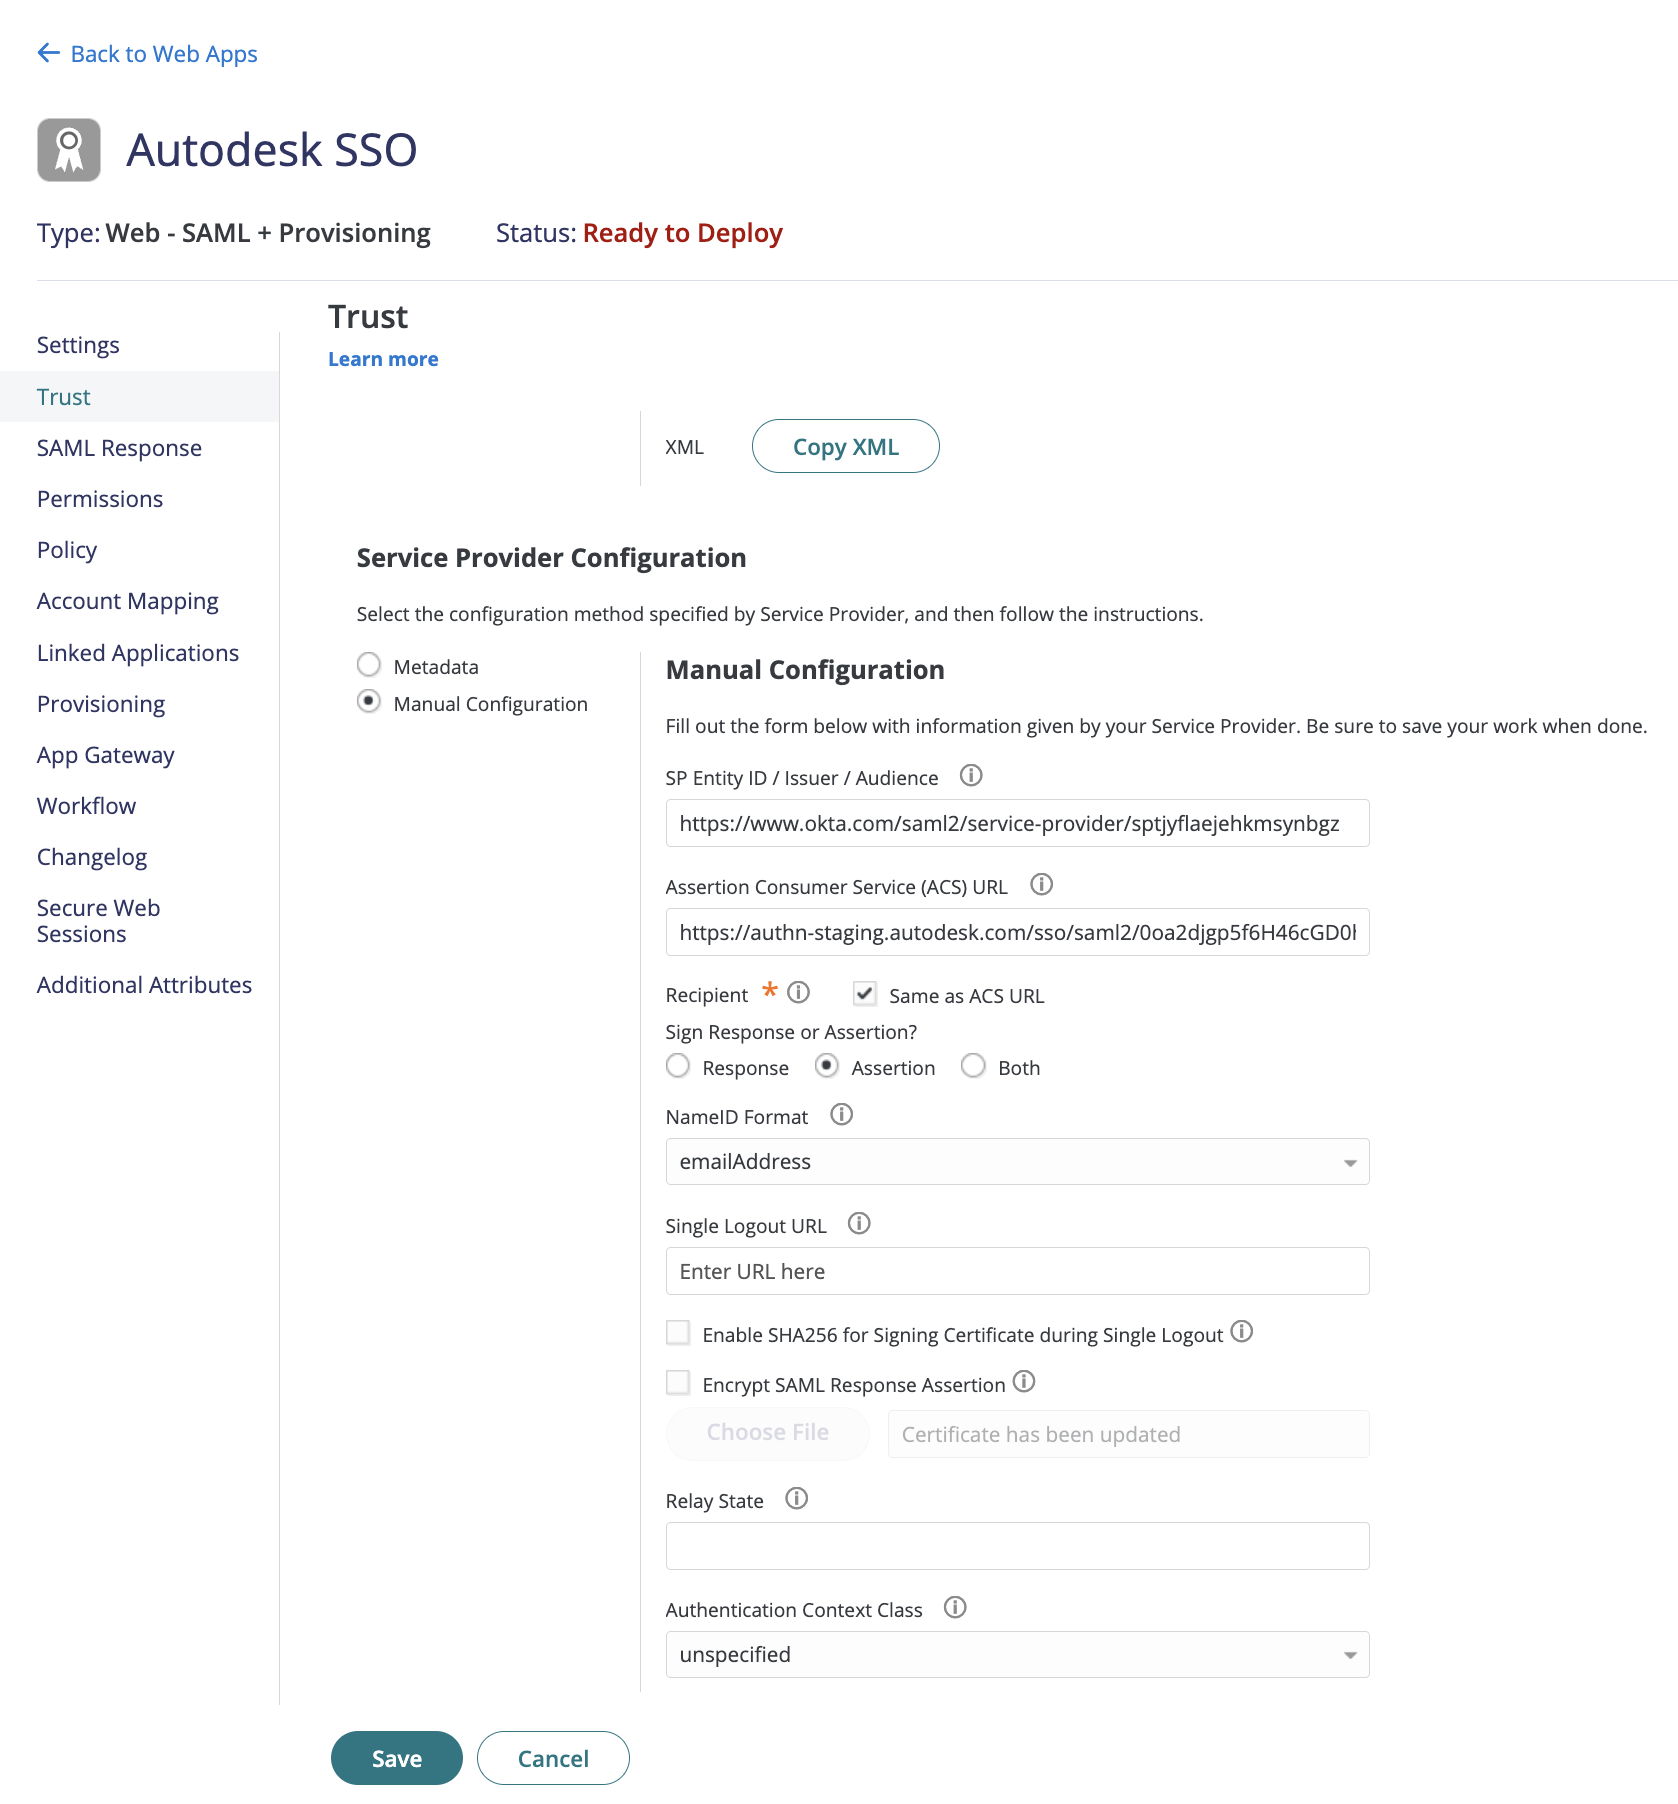Click info icon next to Single Logout URL

[x=859, y=1223]
